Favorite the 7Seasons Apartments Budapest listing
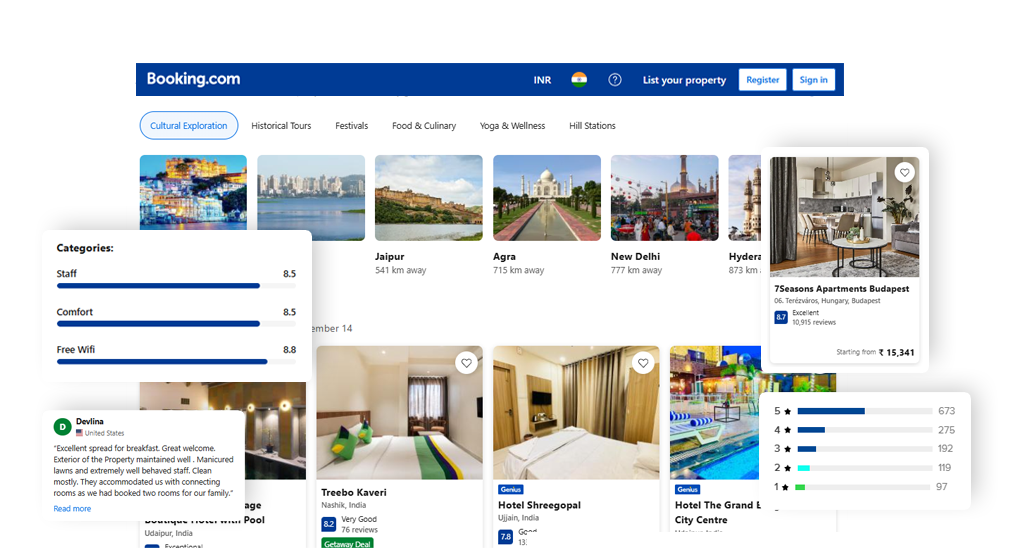This screenshot has width=1031, height=557. 904,172
